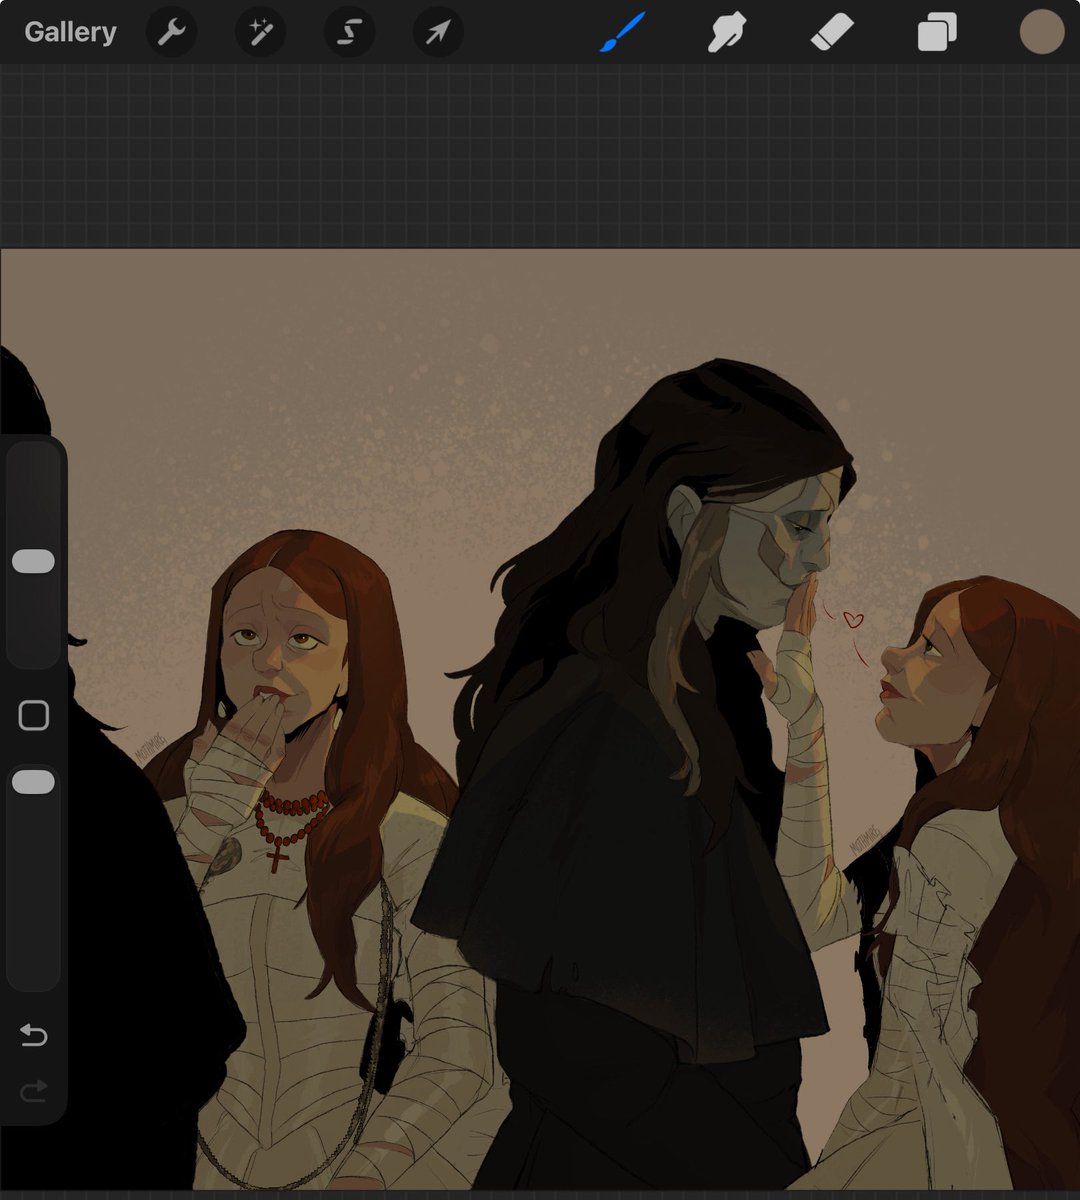Open the Actions wrench menu

pos(171,32)
